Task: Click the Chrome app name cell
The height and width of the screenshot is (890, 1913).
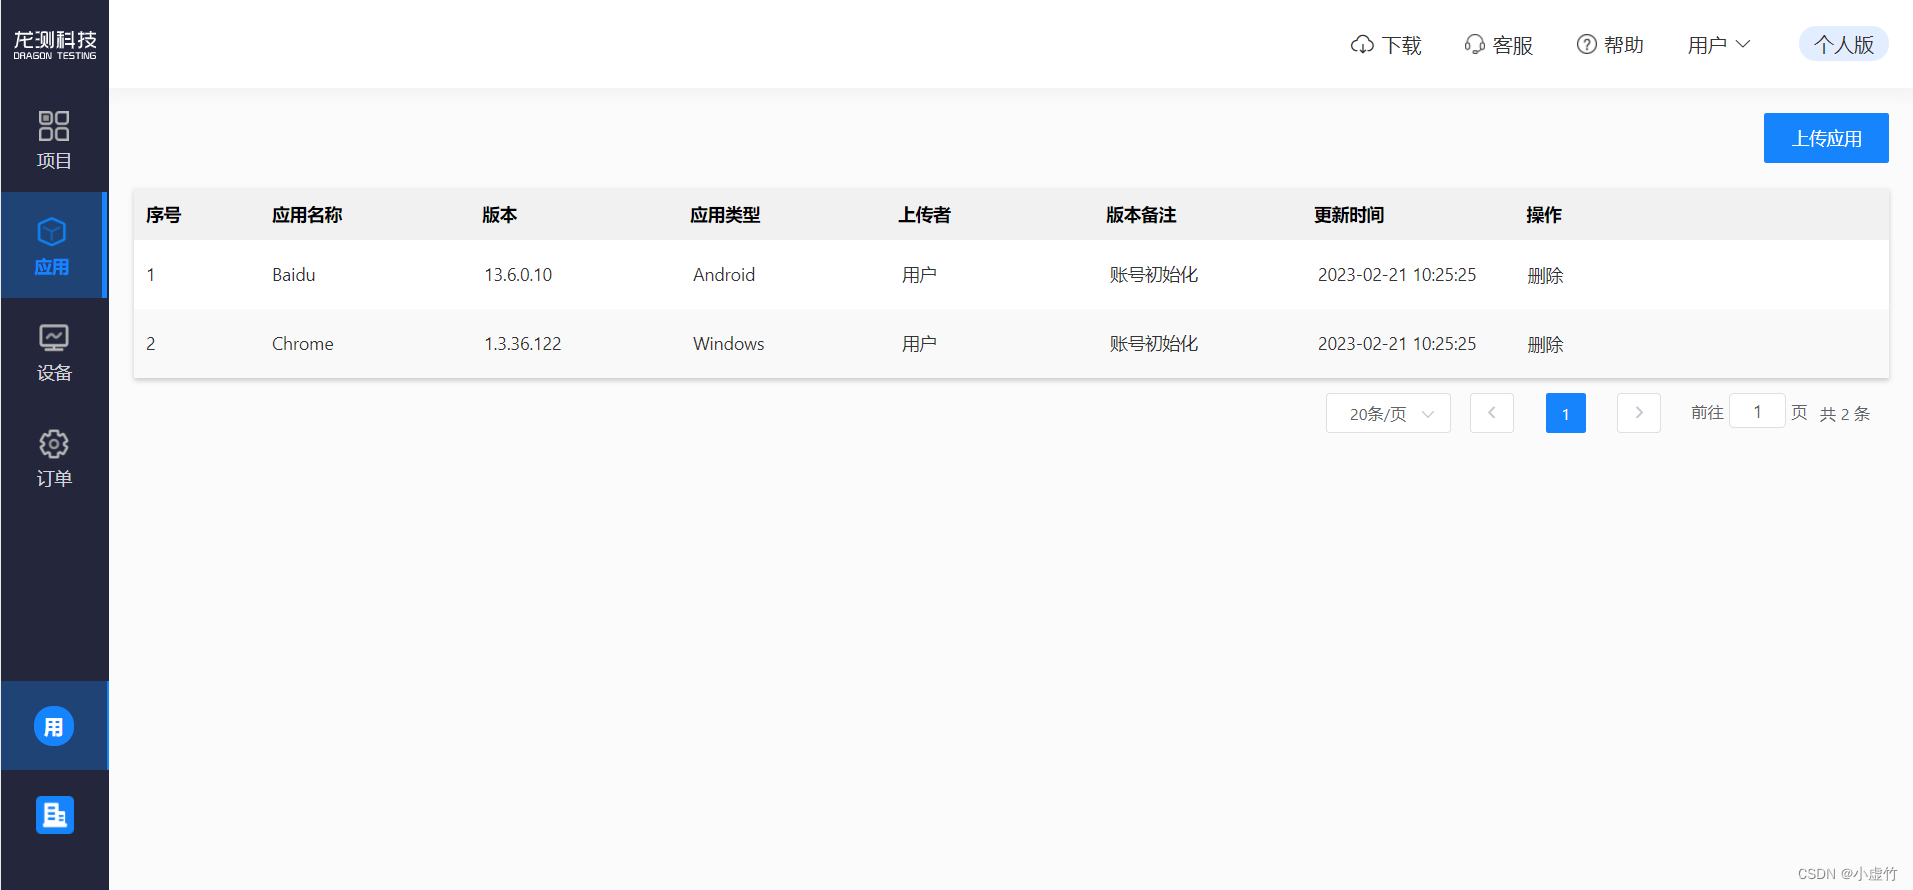Action: click(x=303, y=344)
